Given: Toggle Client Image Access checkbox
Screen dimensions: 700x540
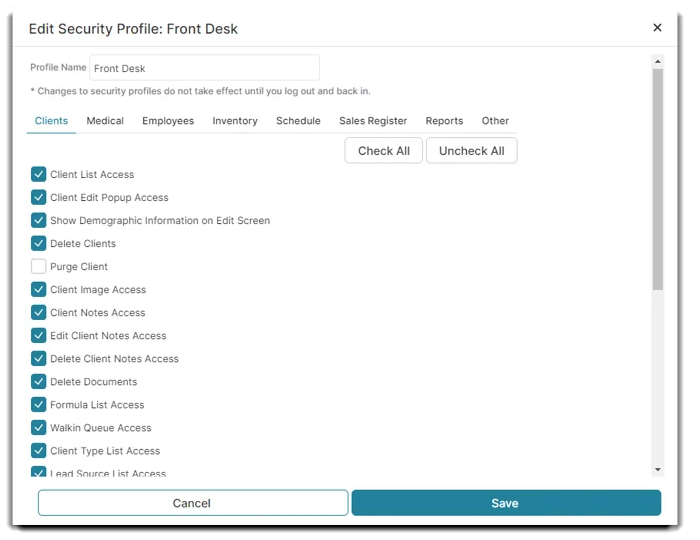Looking at the screenshot, I should click(x=39, y=290).
